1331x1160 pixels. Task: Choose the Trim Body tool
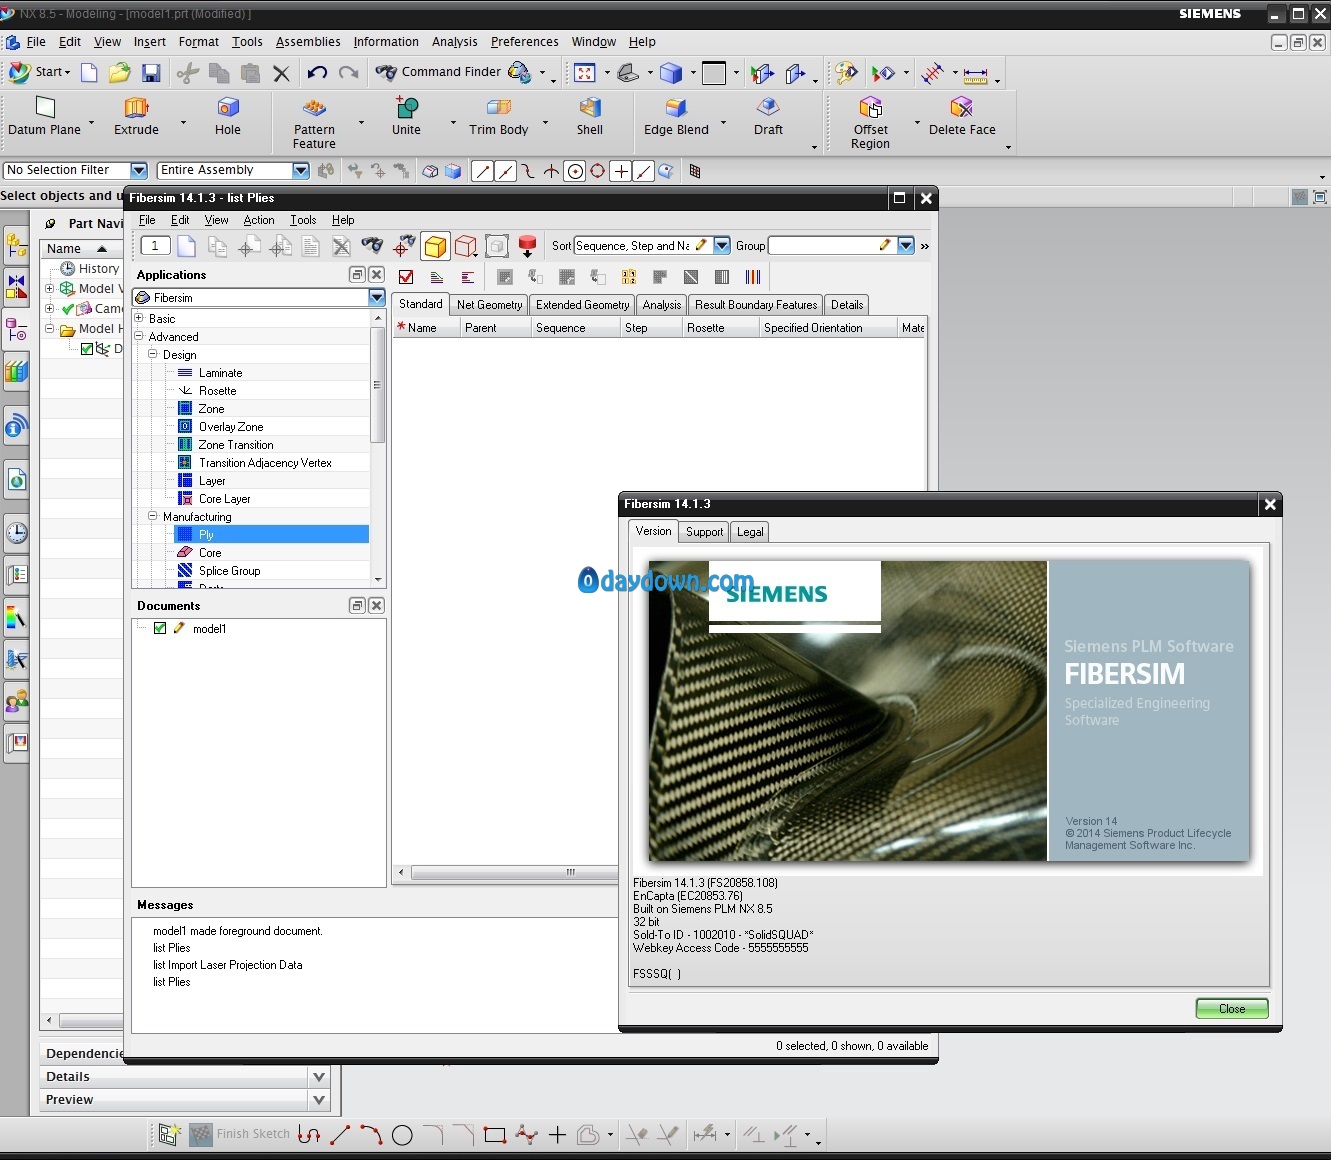[x=498, y=116]
